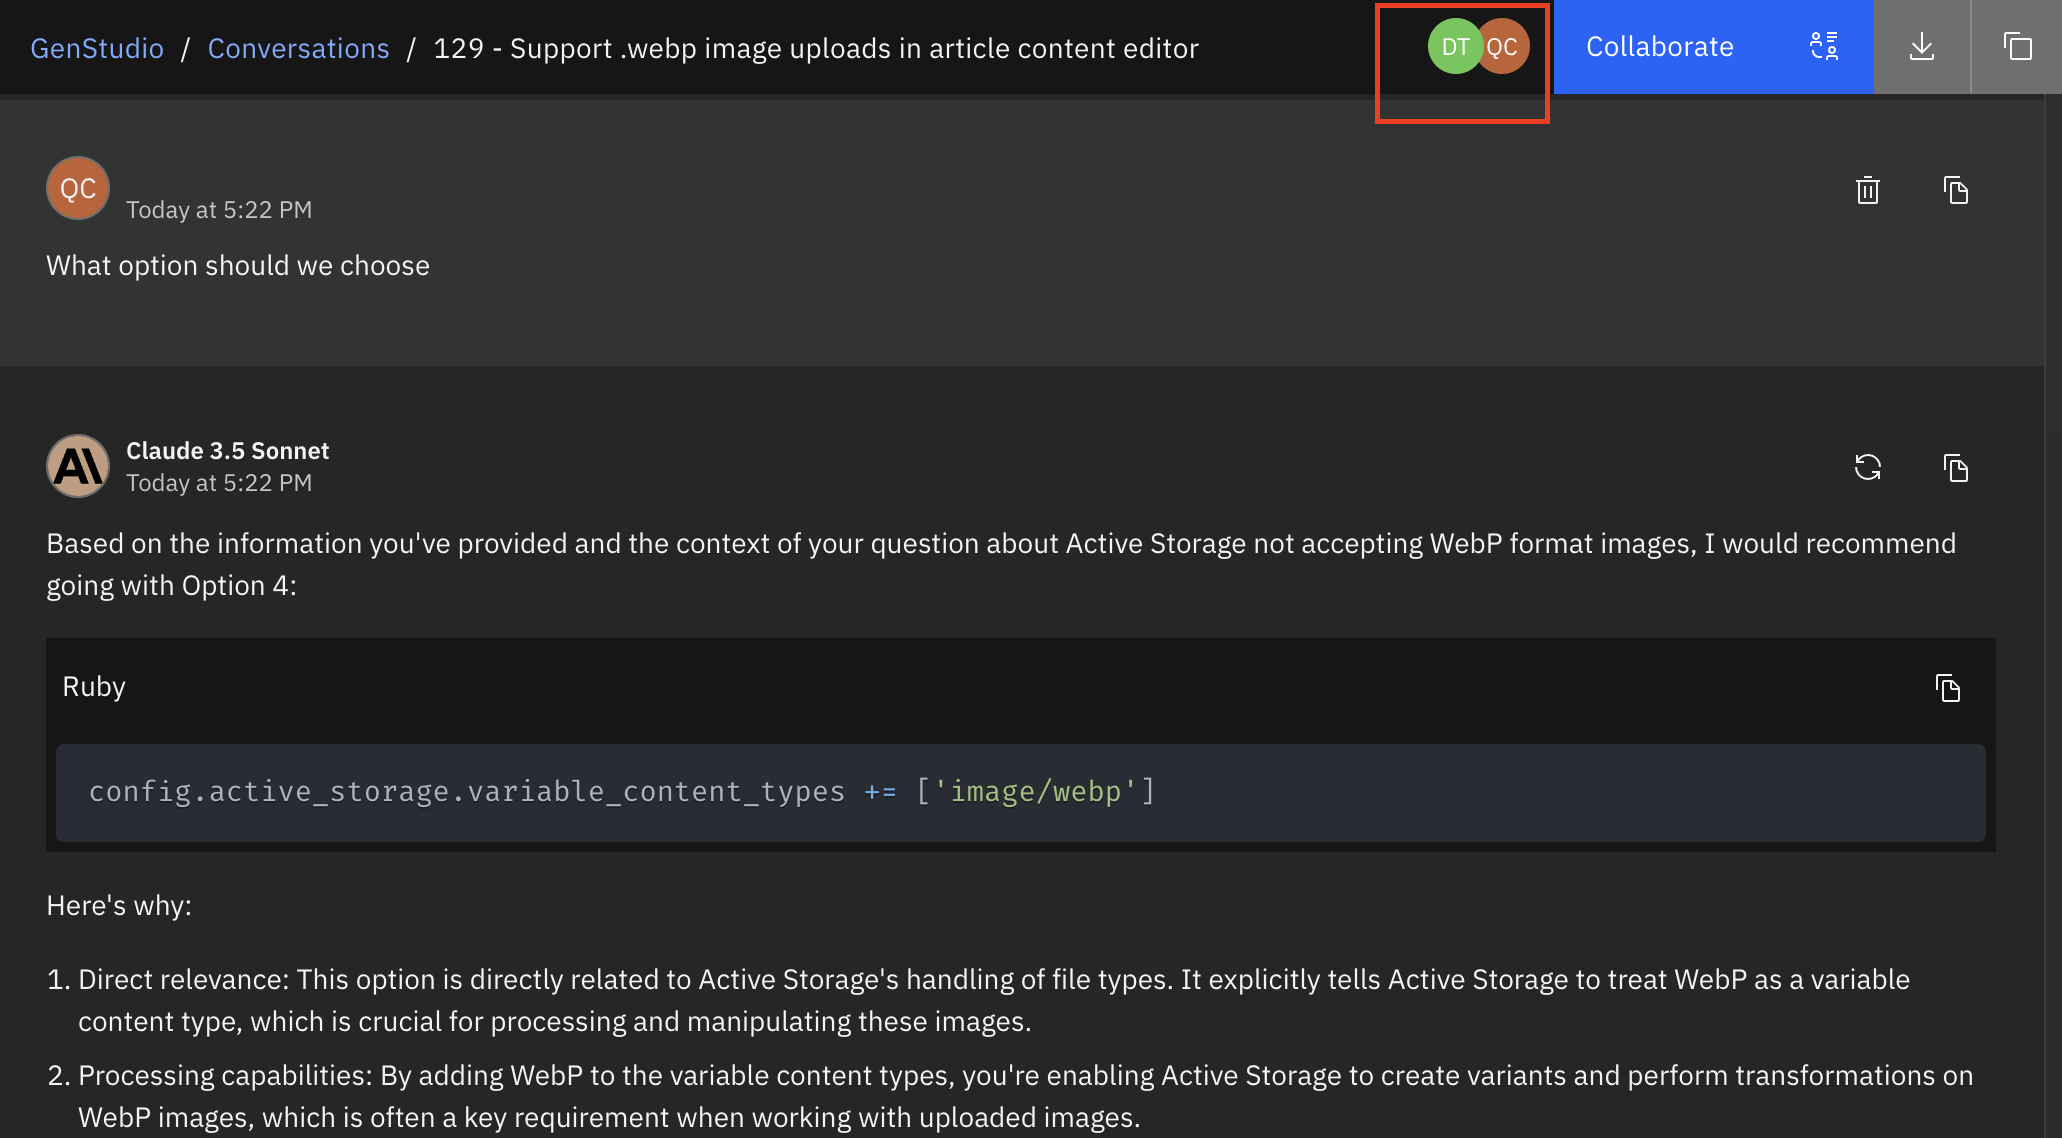The width and height of the screenshot is (2062, 1138).
Task: Click the QC collaborator avatar in header
Action: [1507, 47]
